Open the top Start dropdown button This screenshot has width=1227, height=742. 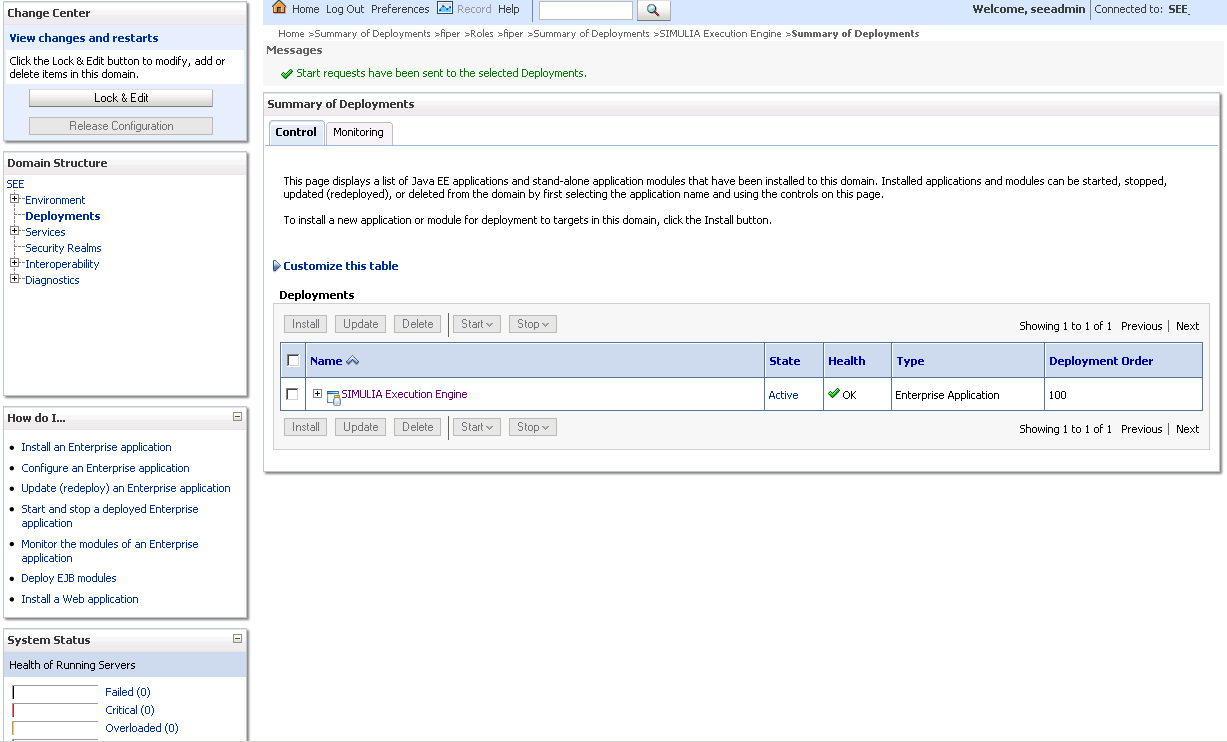click(478, 324)
